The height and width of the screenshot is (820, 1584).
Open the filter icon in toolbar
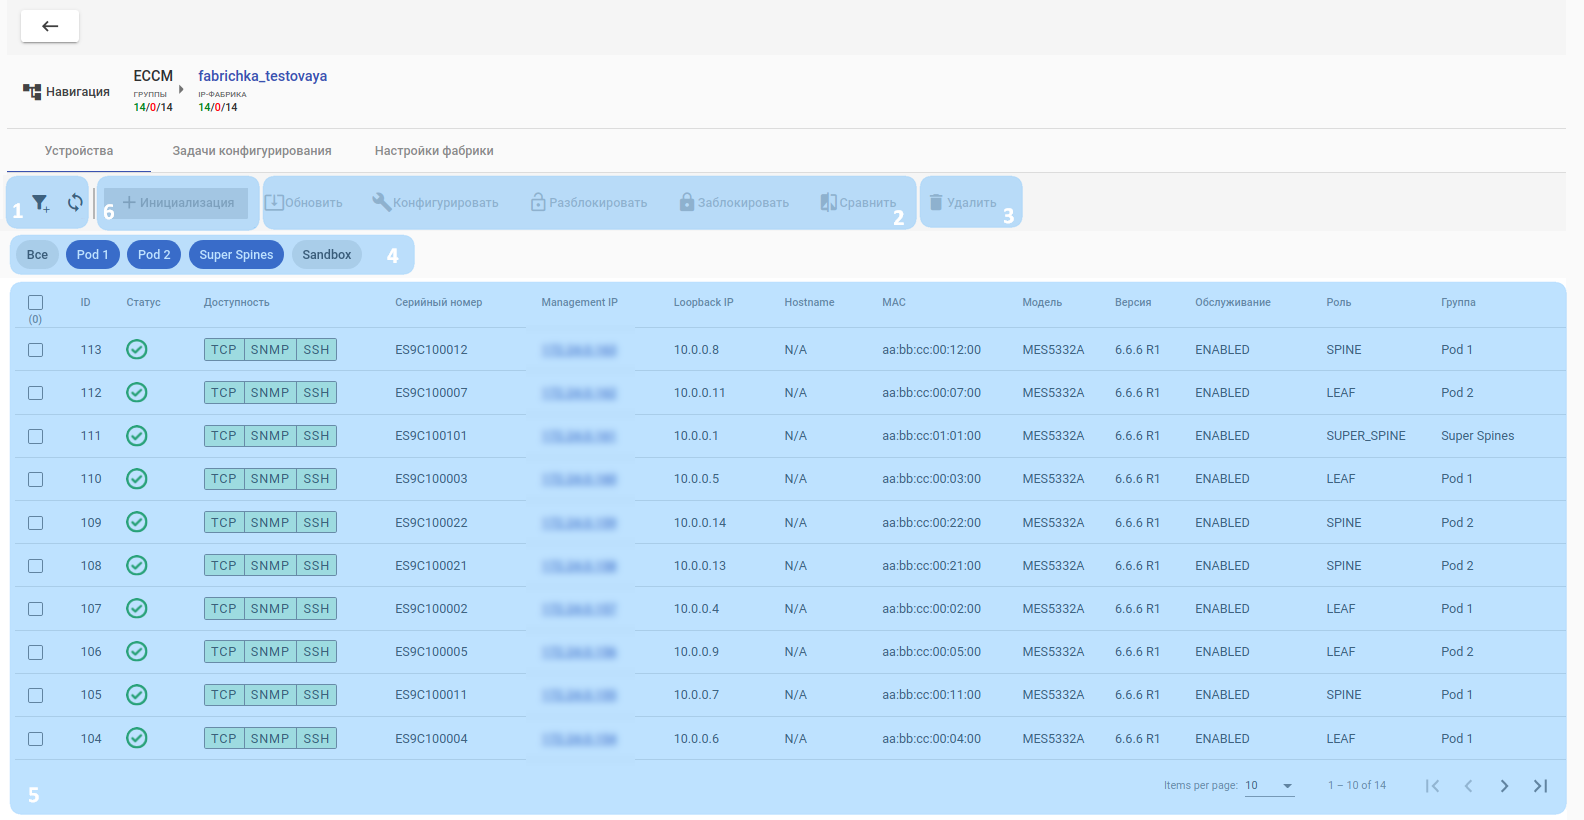pyautogui.click(x=40, y=203)
